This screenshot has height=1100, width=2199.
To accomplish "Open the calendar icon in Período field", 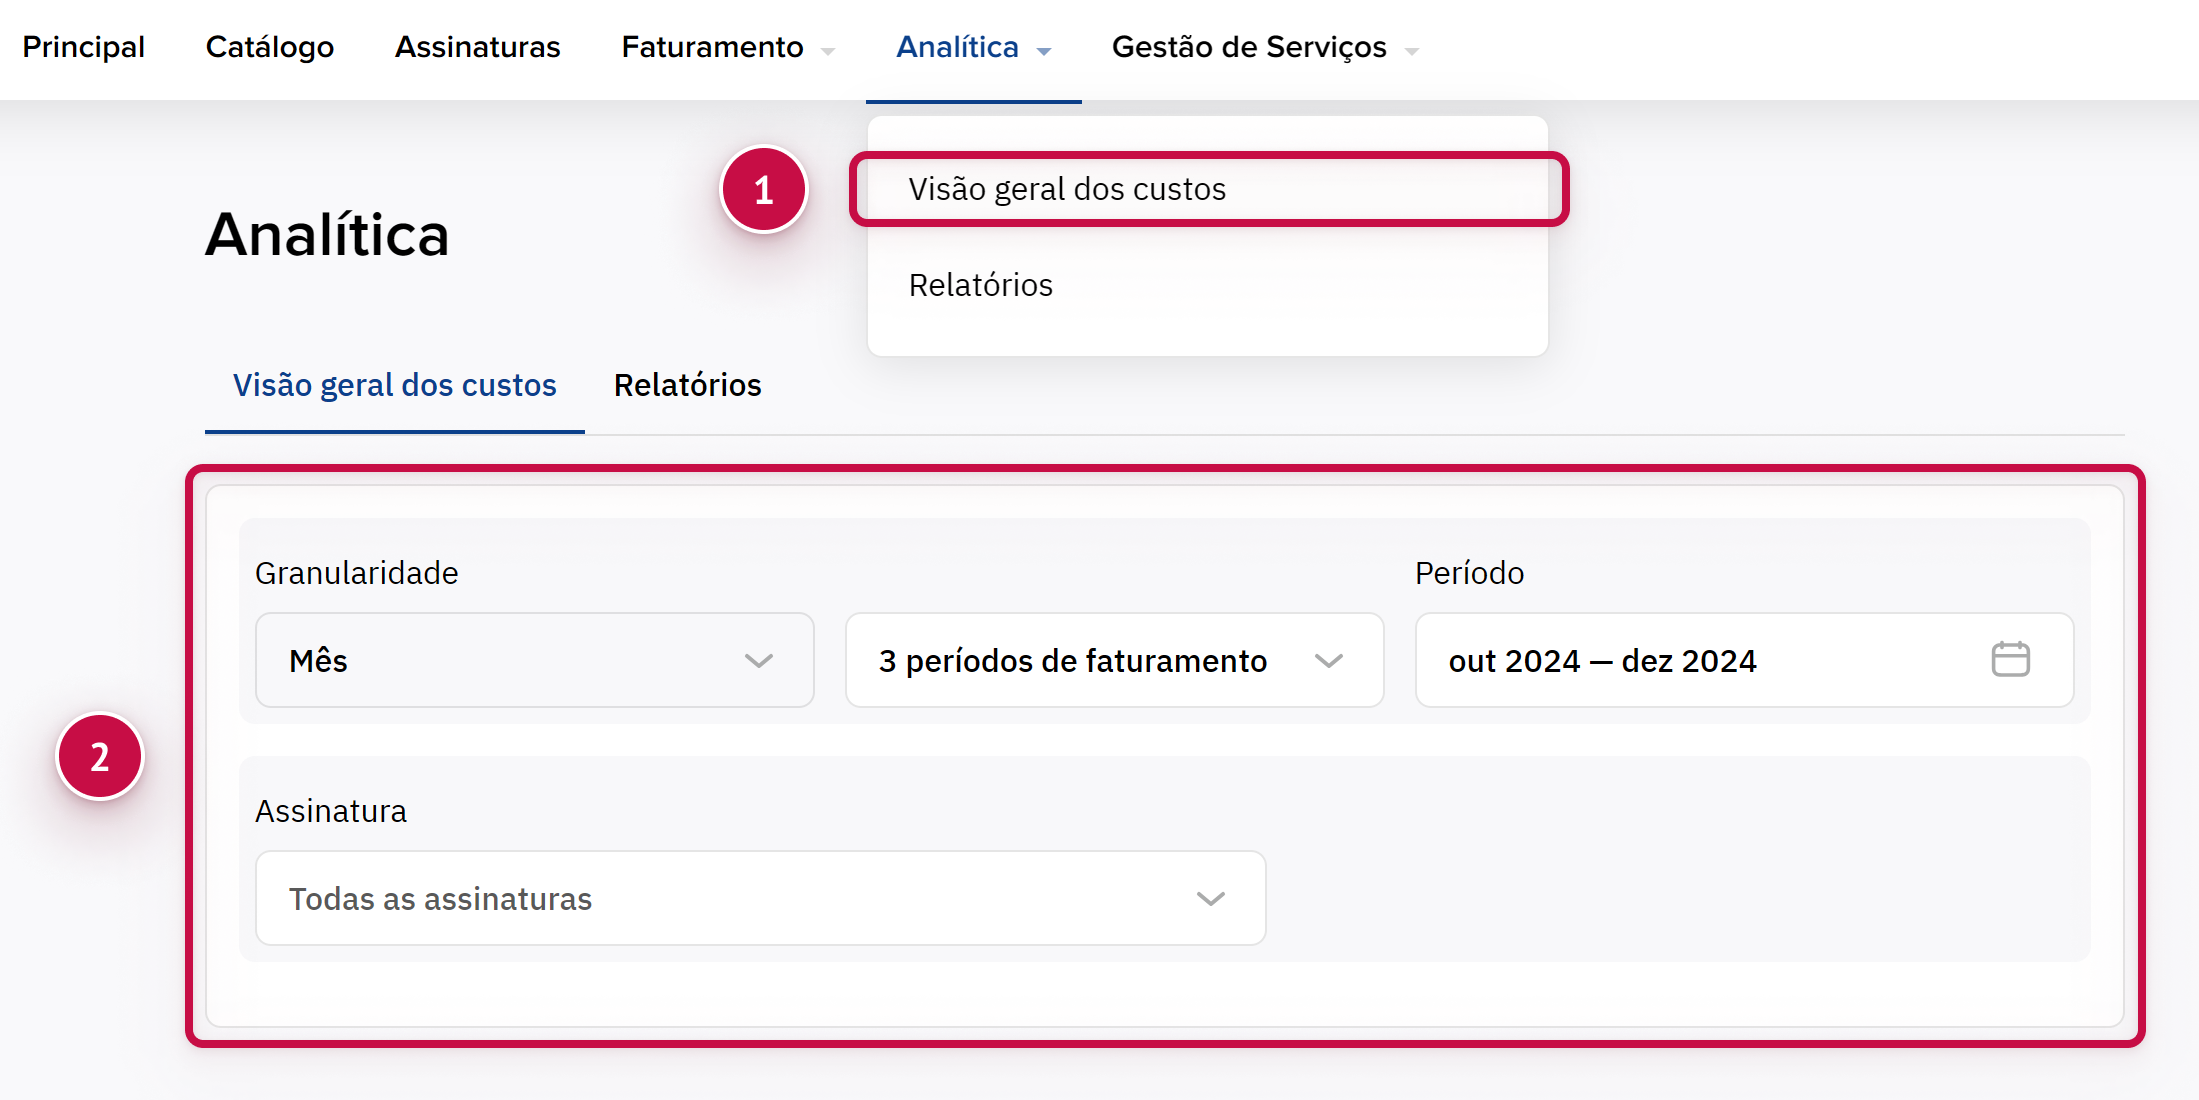I will click(2010, 660).
